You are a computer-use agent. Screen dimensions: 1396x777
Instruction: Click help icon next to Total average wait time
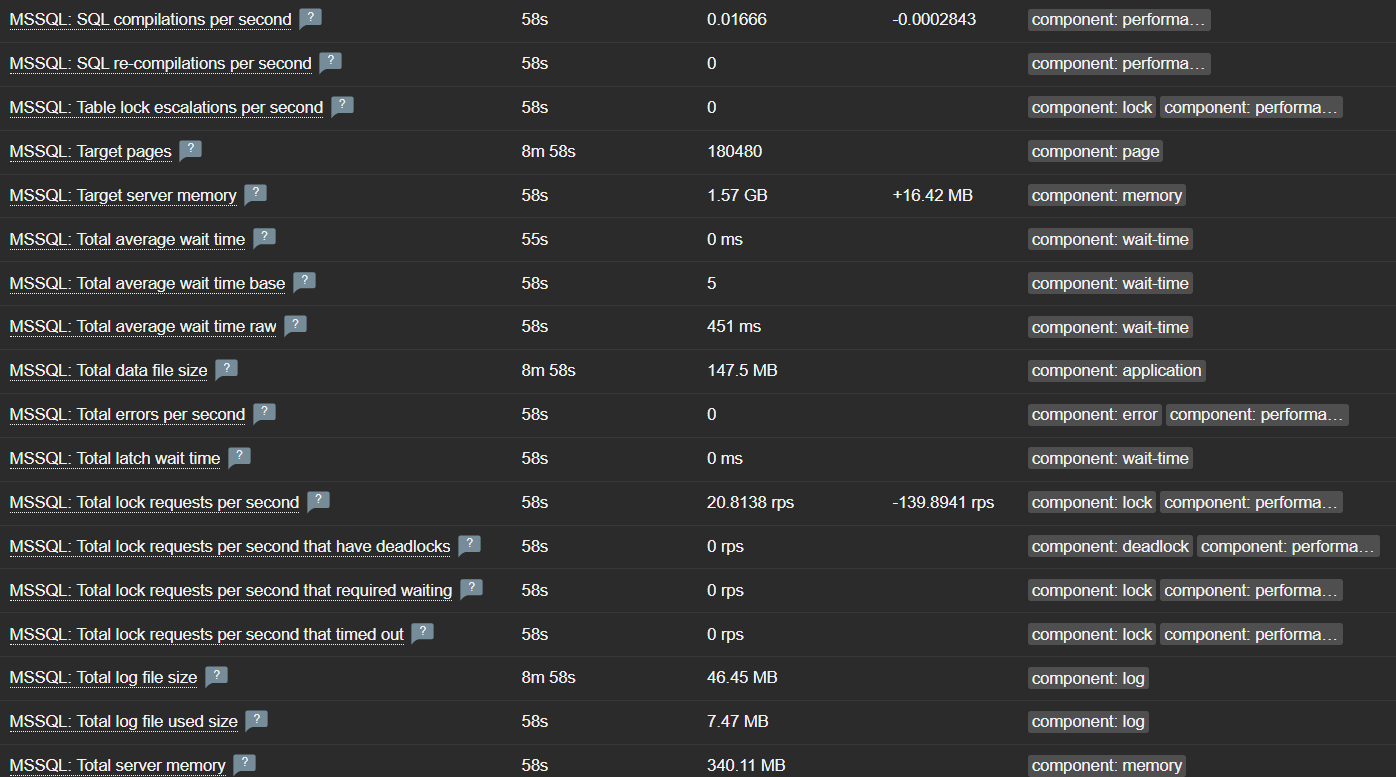point(264,238)
